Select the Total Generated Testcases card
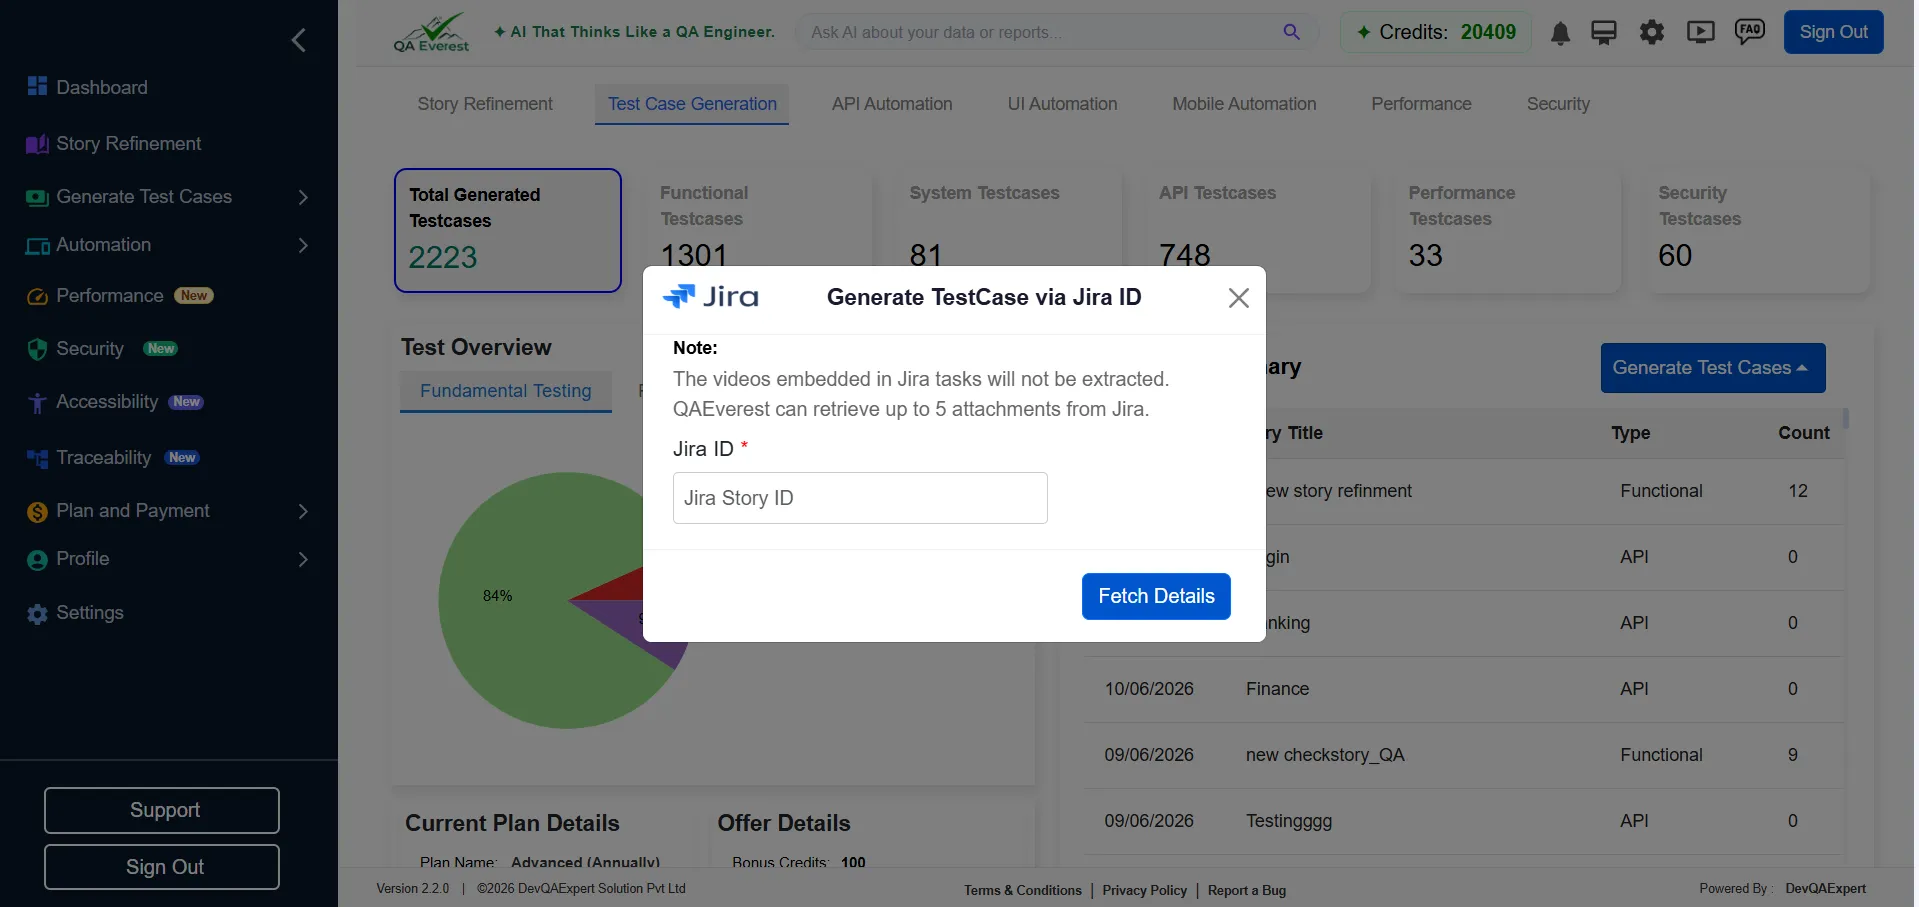This screenshot has height=907, width=1919. [508, 231]
